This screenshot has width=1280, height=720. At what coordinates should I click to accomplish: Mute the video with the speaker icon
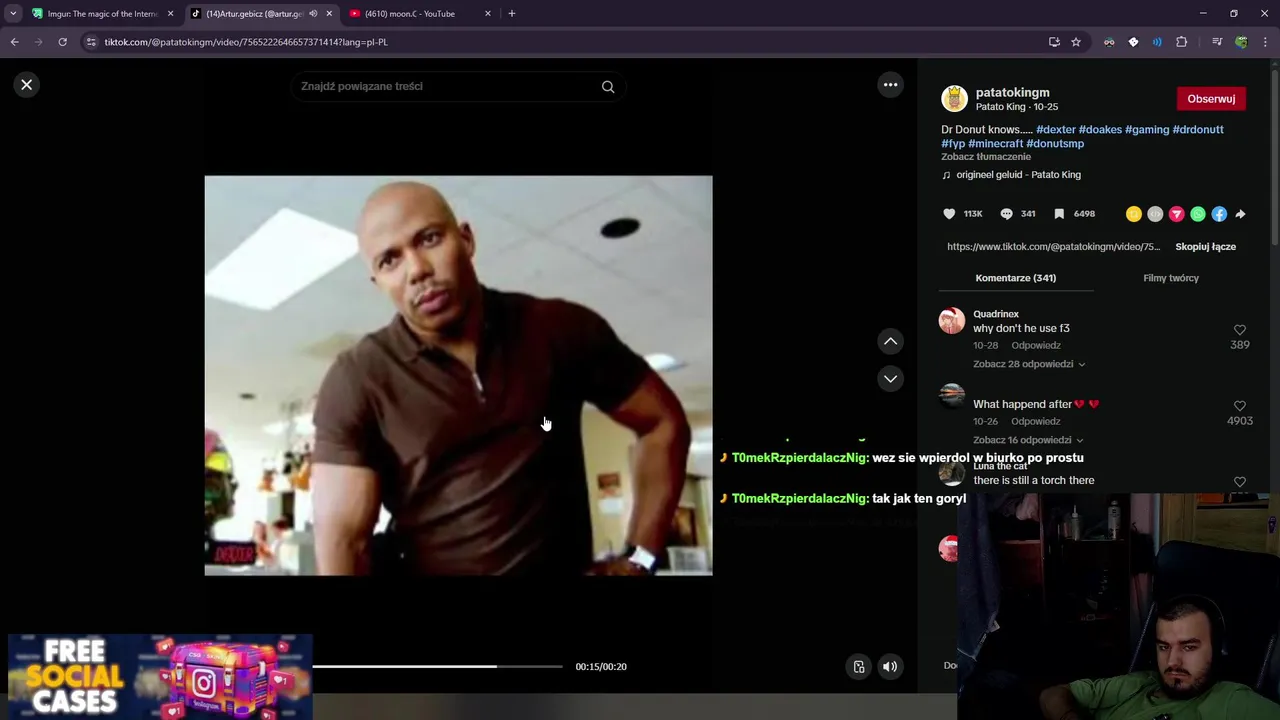point(889,667)
